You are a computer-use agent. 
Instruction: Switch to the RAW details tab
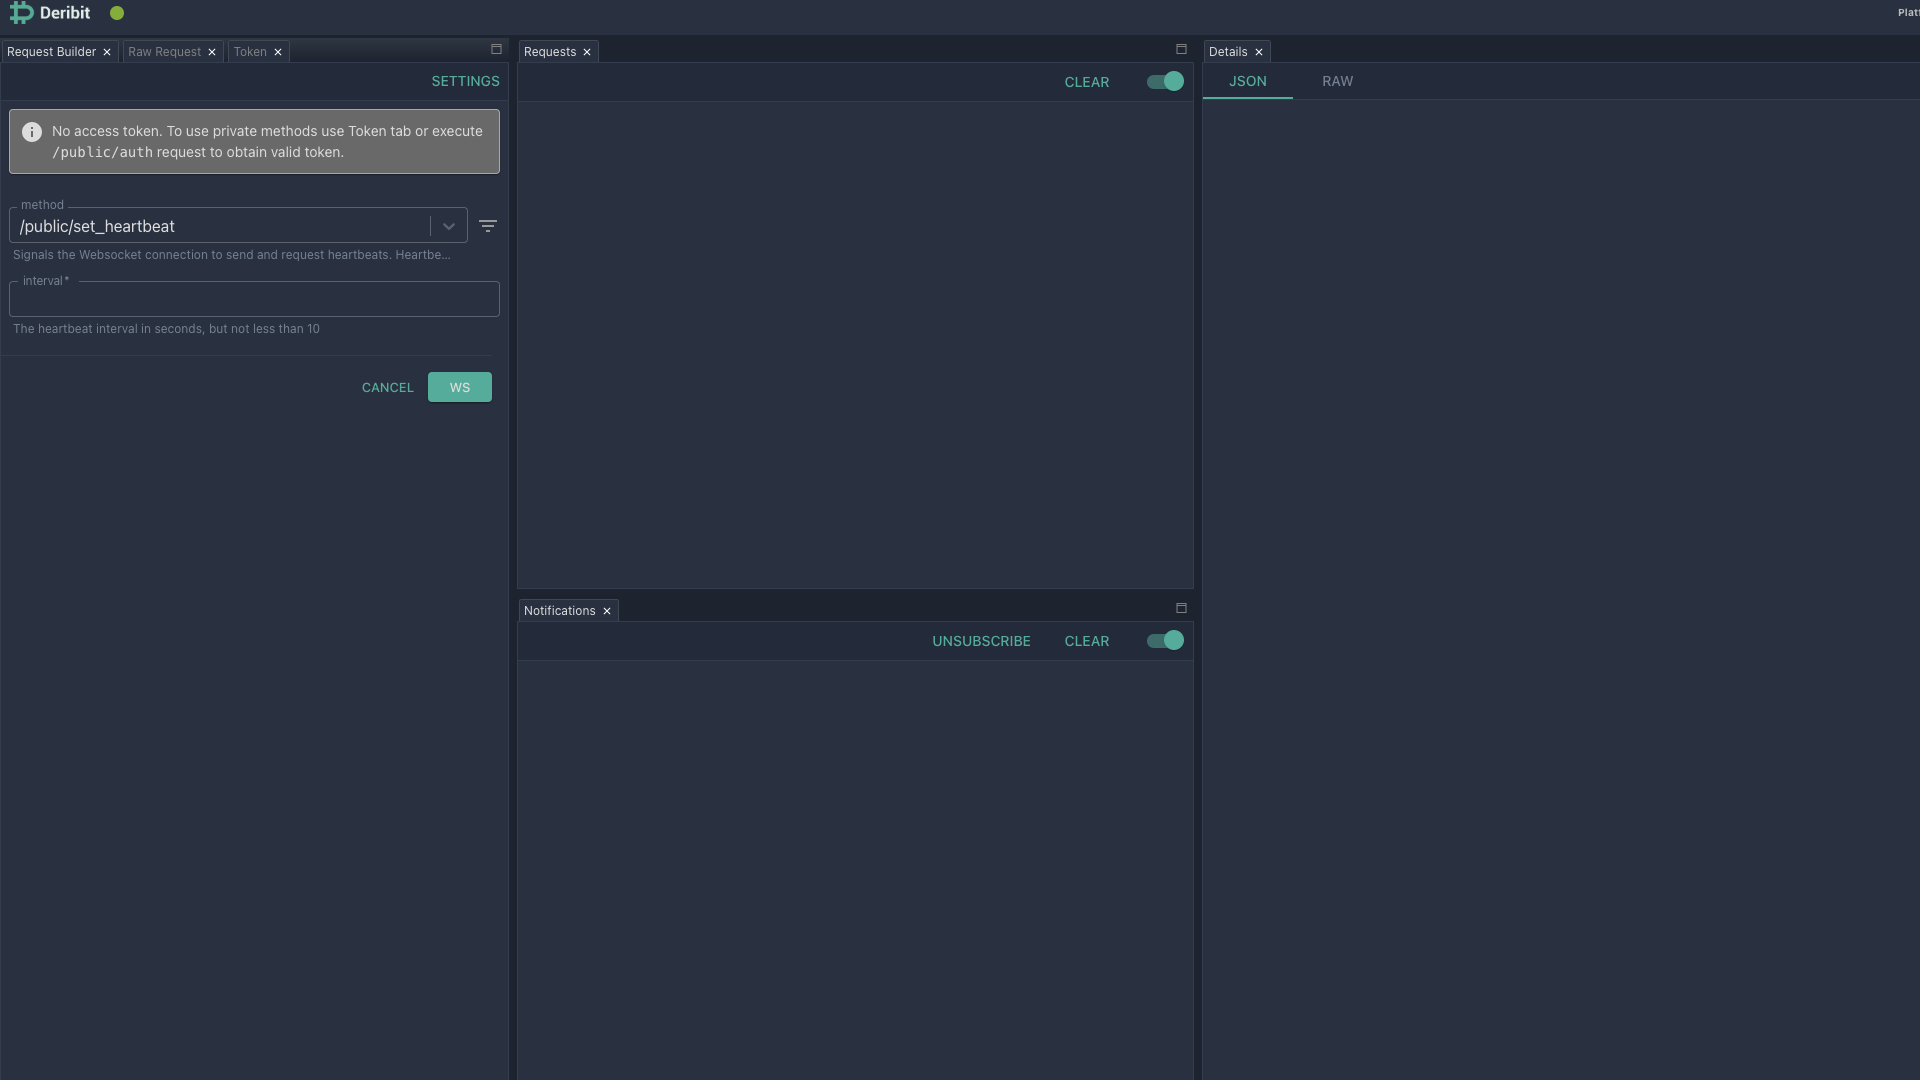(1337, 82)
